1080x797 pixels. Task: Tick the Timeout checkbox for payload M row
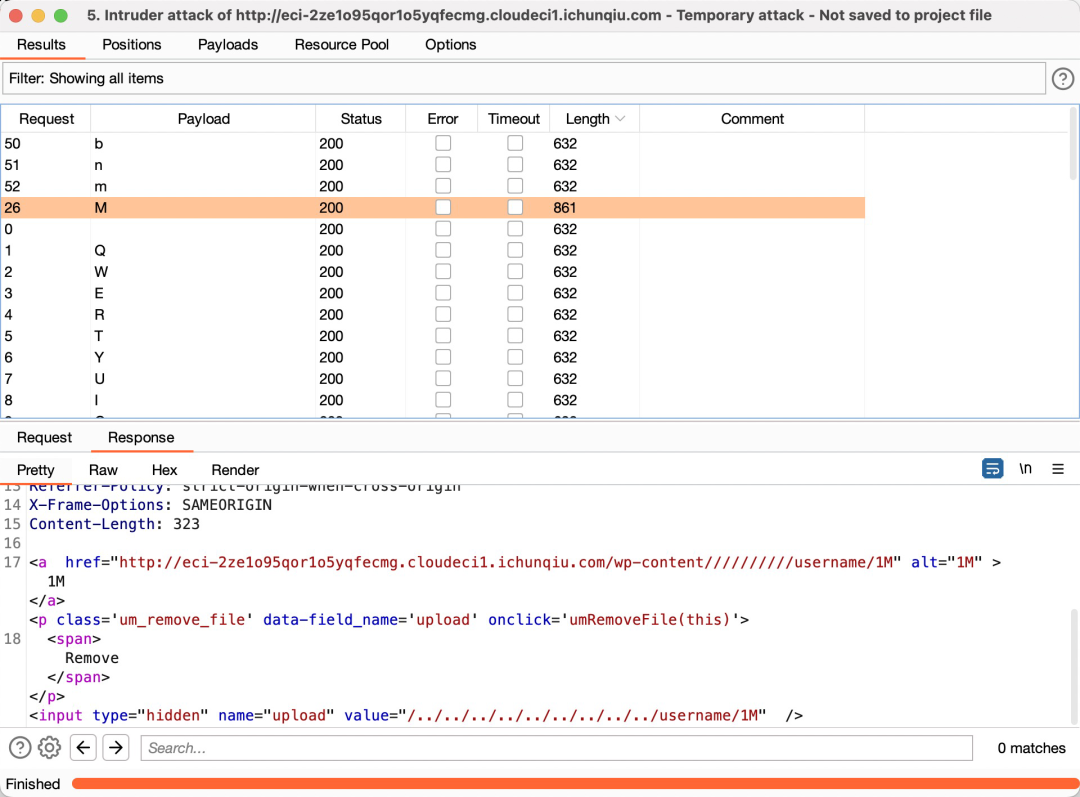coord(515,207)
